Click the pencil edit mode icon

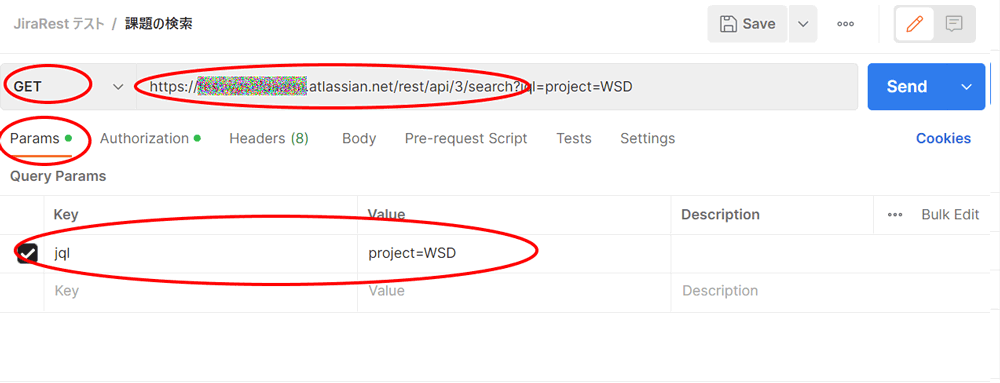pos(915,24)
